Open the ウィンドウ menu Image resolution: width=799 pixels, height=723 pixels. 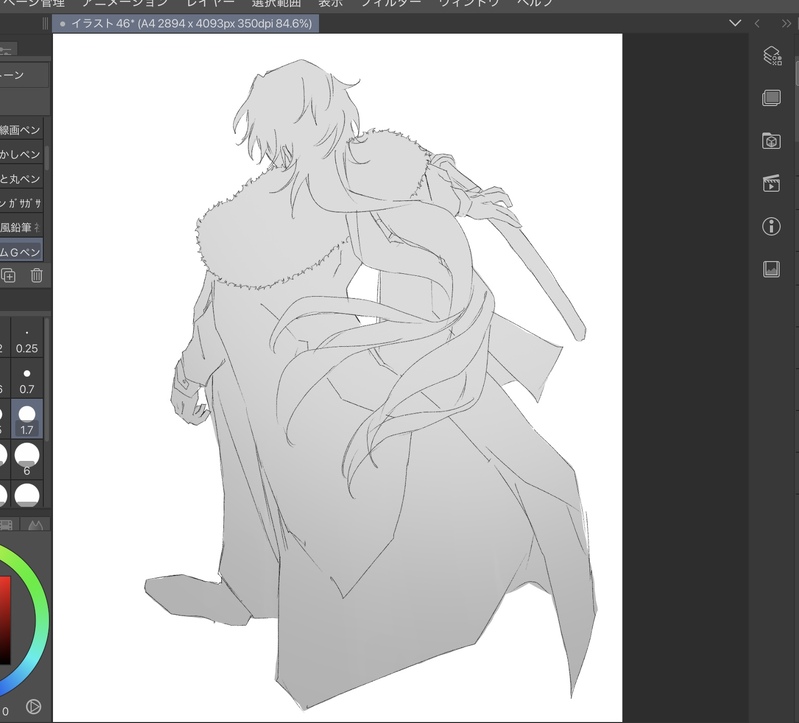click(x=469, y=3)
